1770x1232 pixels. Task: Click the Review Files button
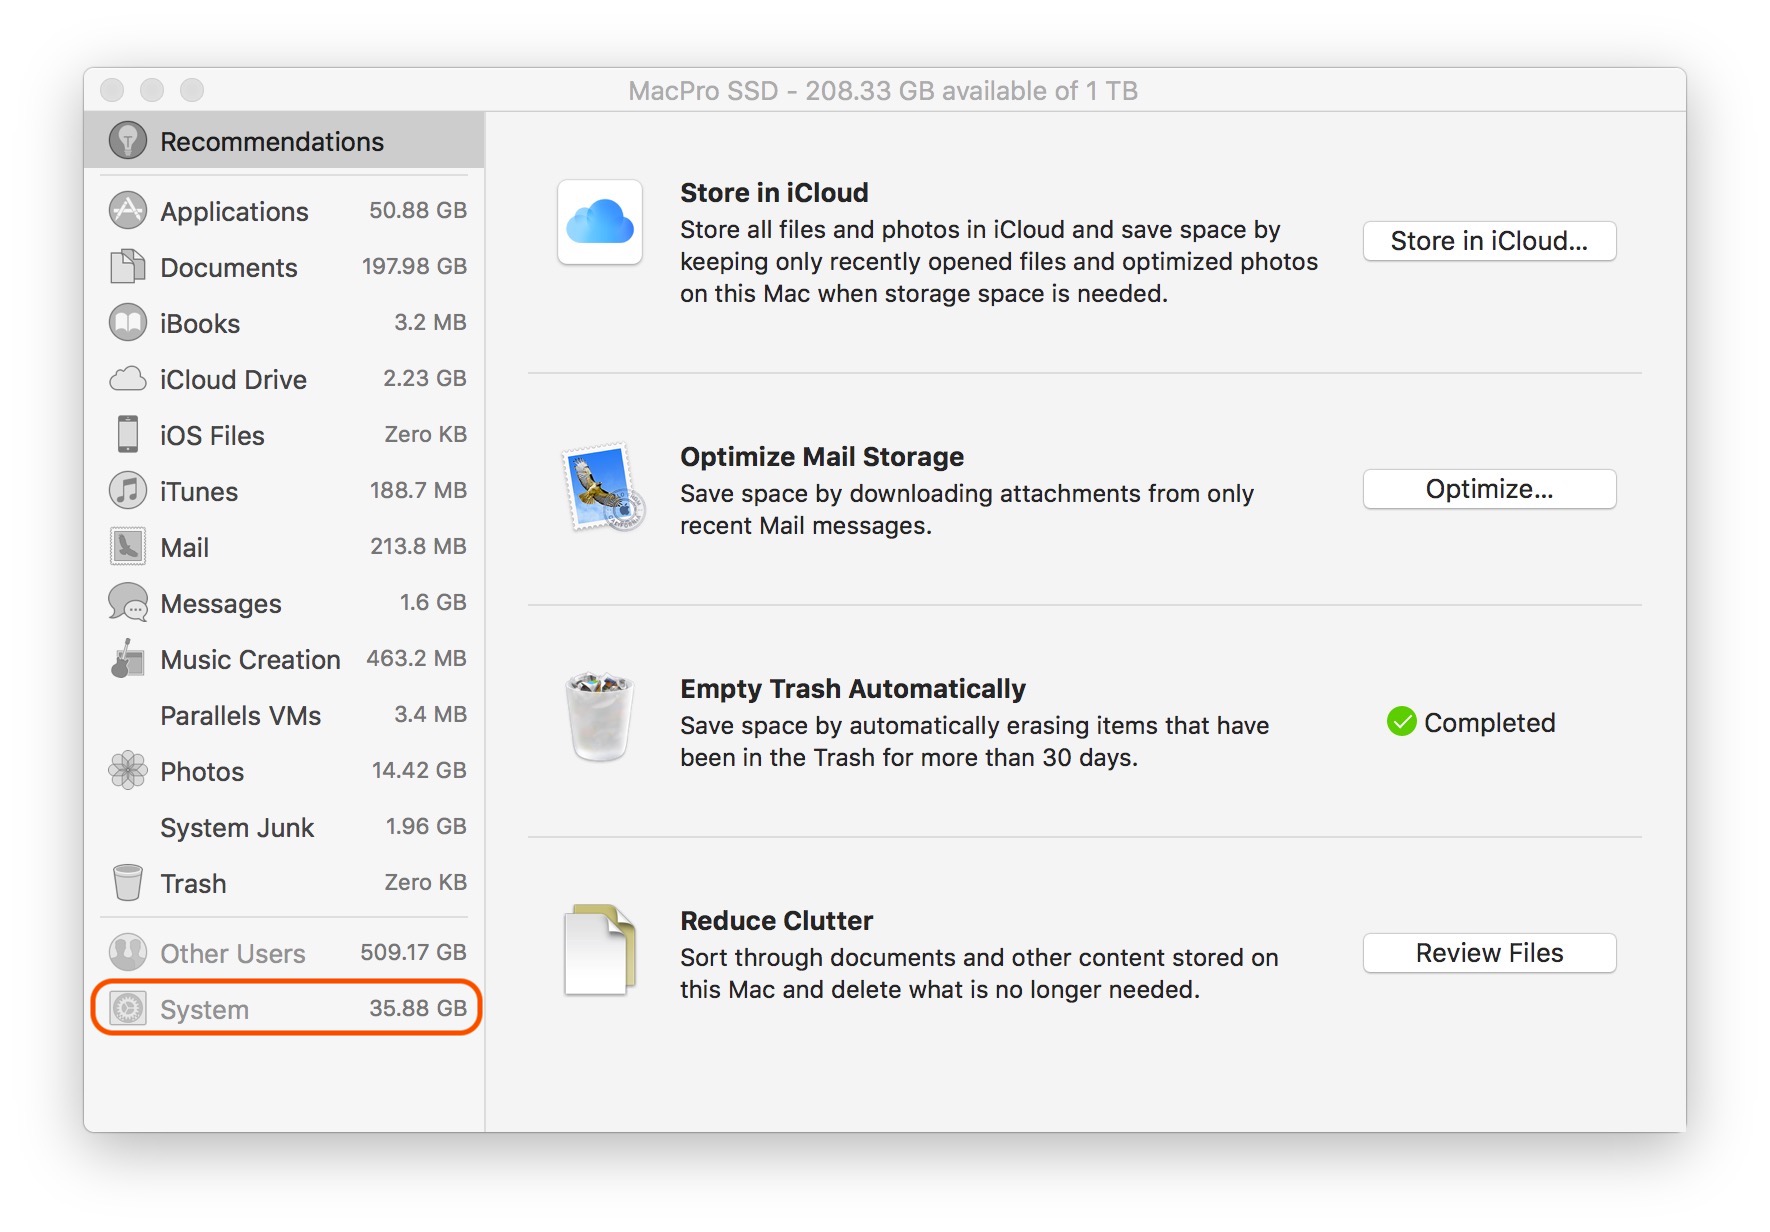tap(1489, 953)
